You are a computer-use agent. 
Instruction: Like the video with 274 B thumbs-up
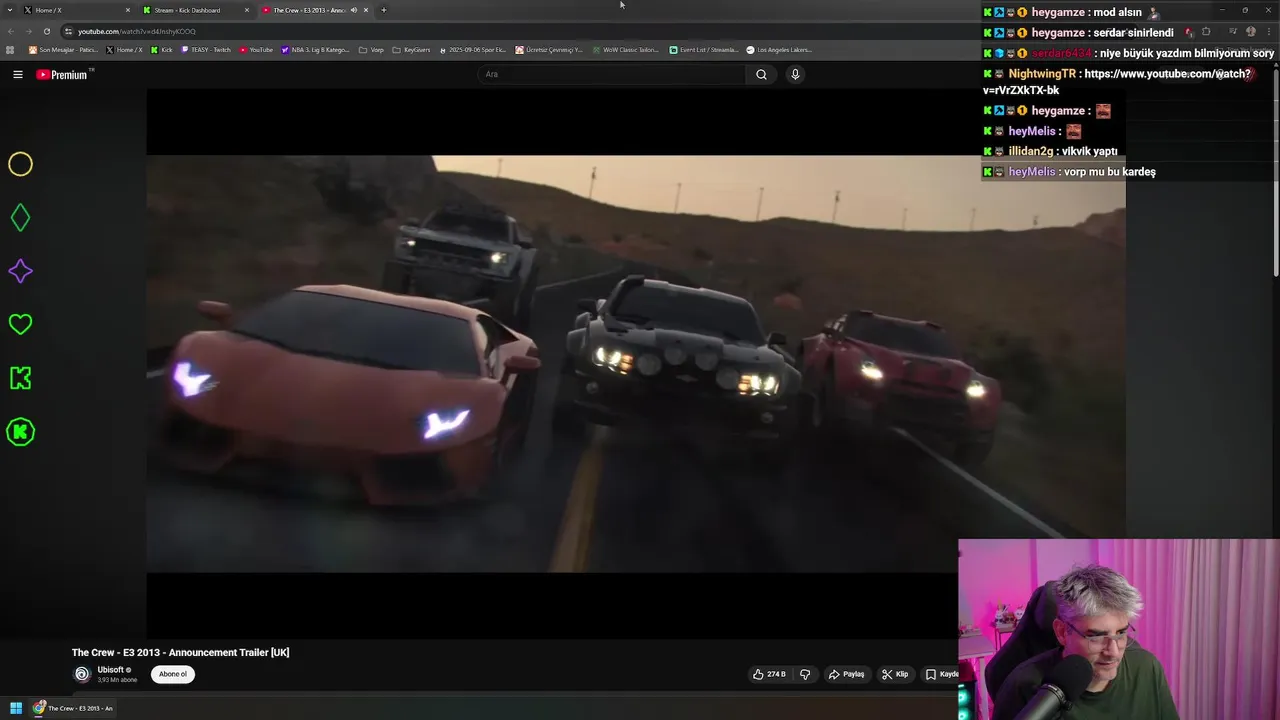point(769,674)
